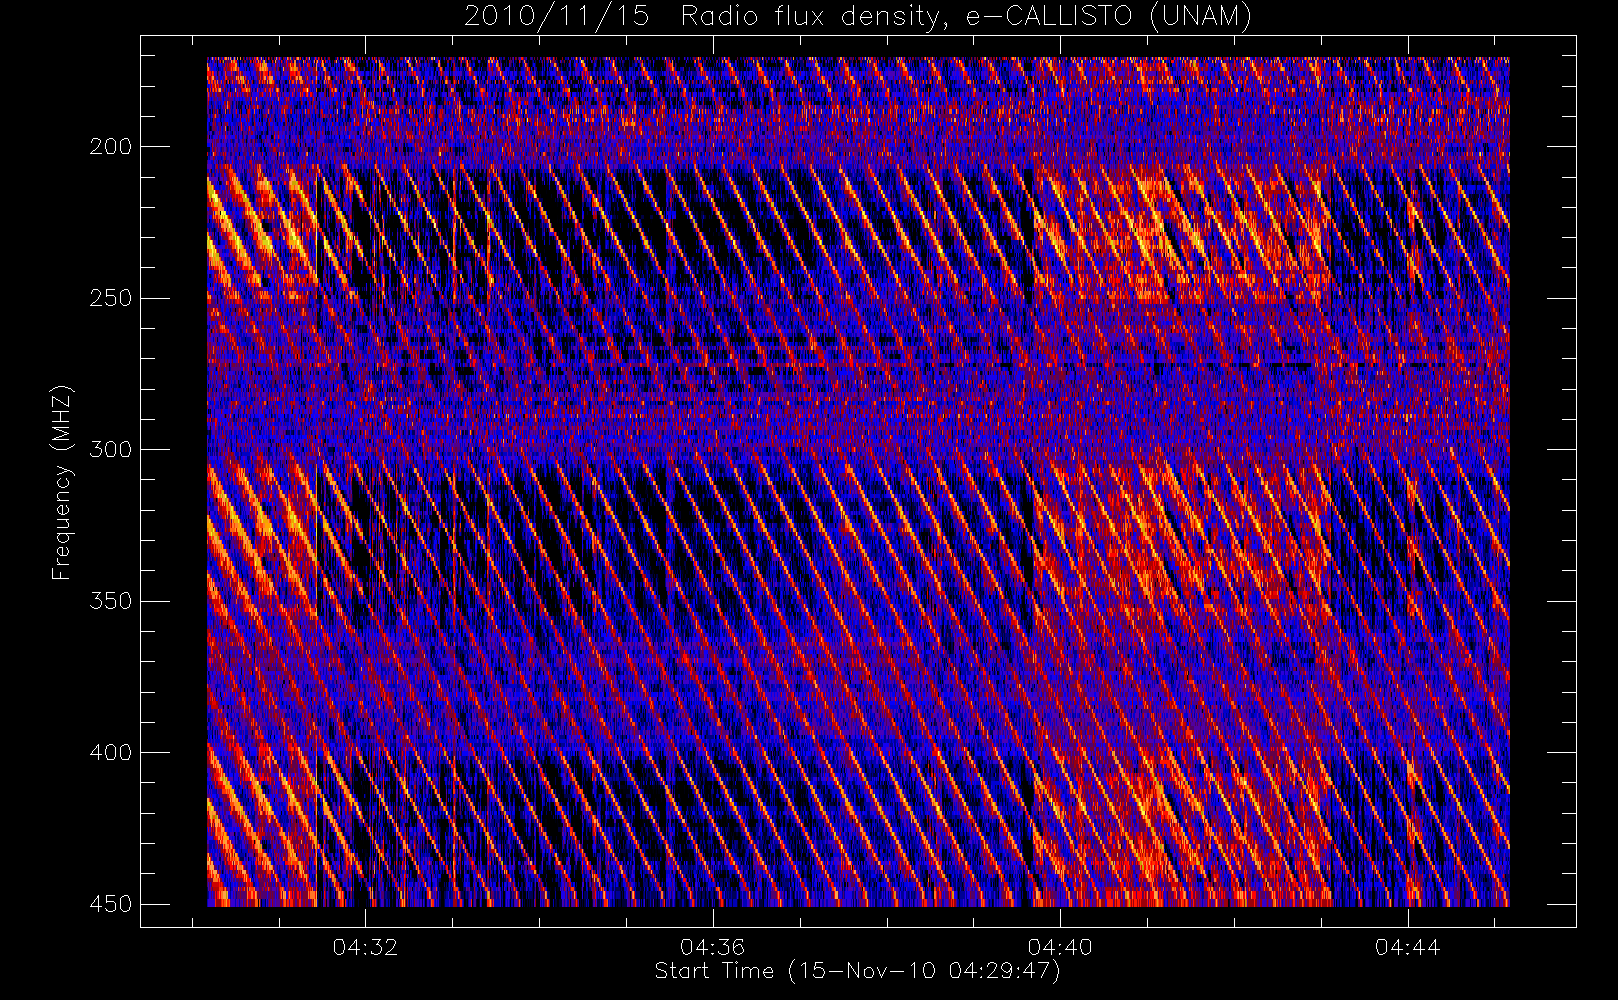This screenshot has height=1000, width=1618.
Task: Click the 'Start Time (15-Nov-10 04:29:47)' axis label
Action: [858, 971]
